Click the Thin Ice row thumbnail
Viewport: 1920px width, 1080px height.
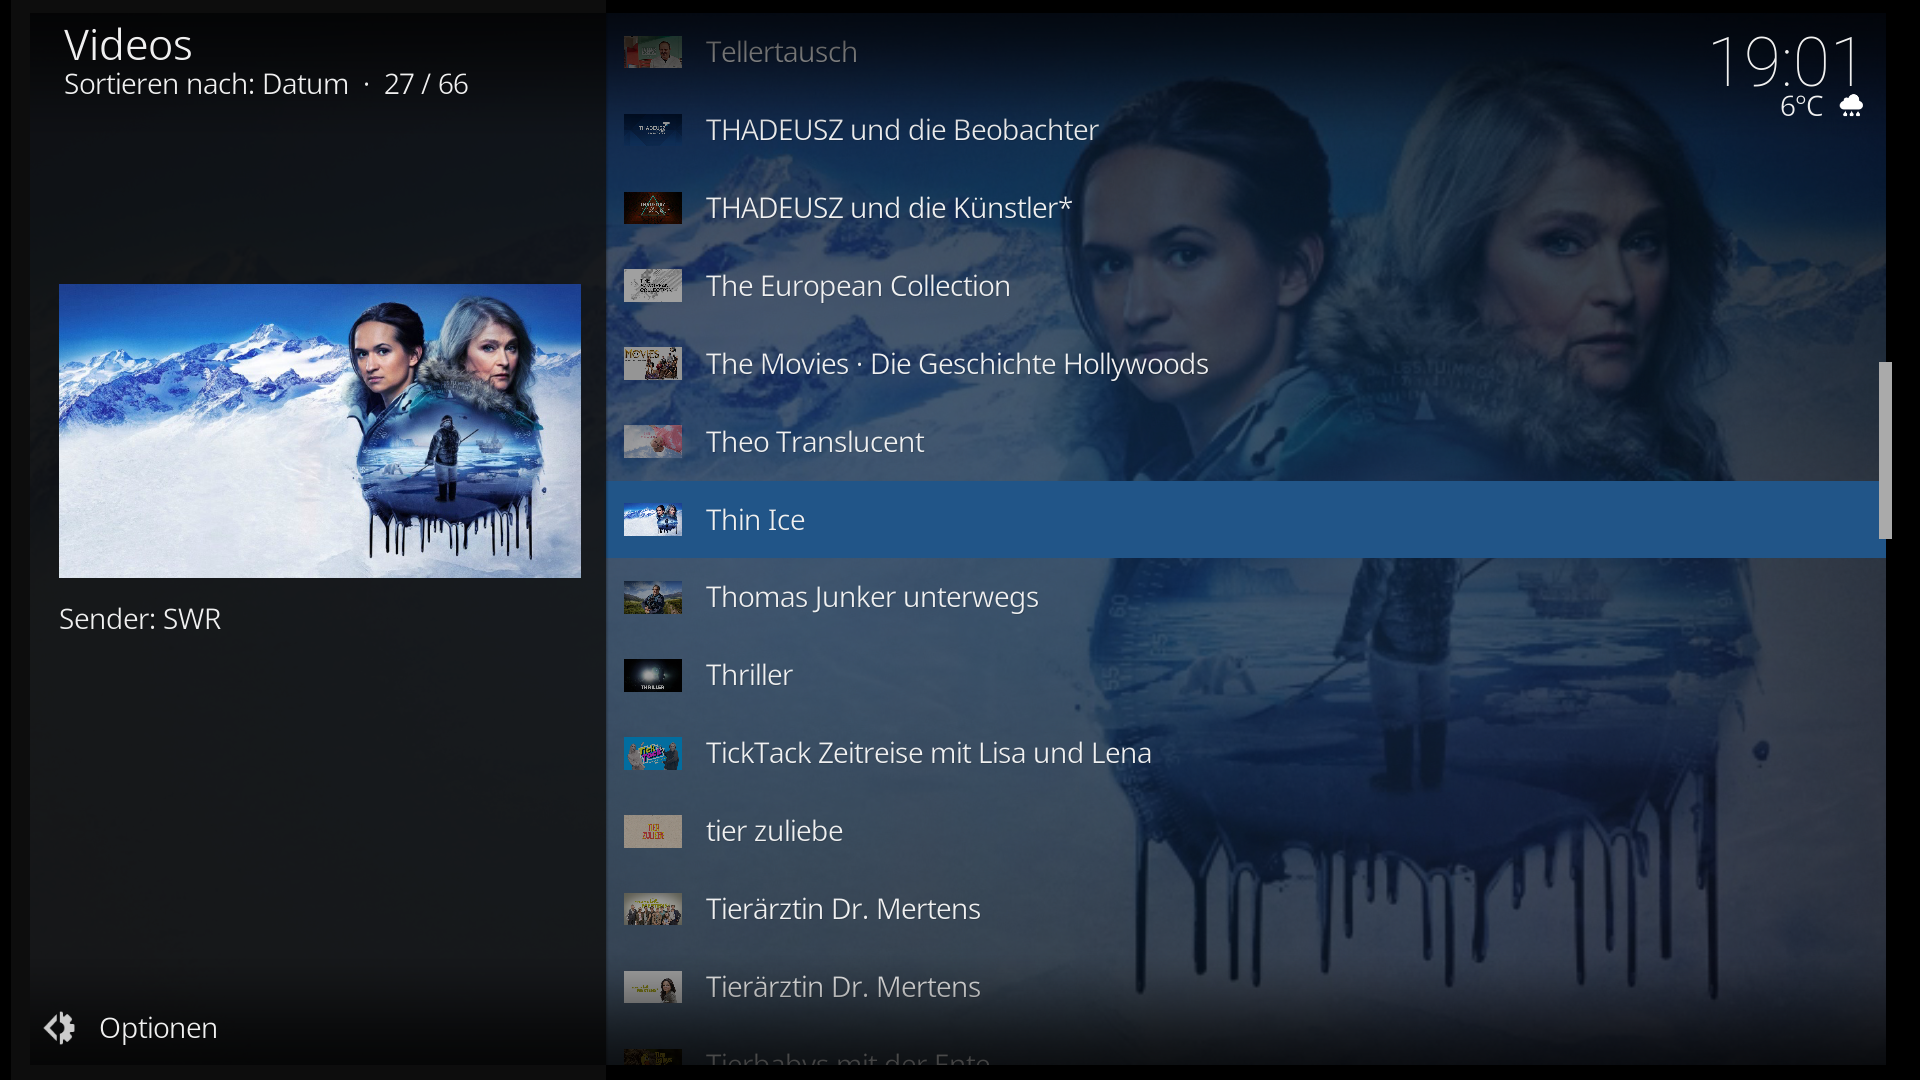pyautogui.click(x=653, y=520)
